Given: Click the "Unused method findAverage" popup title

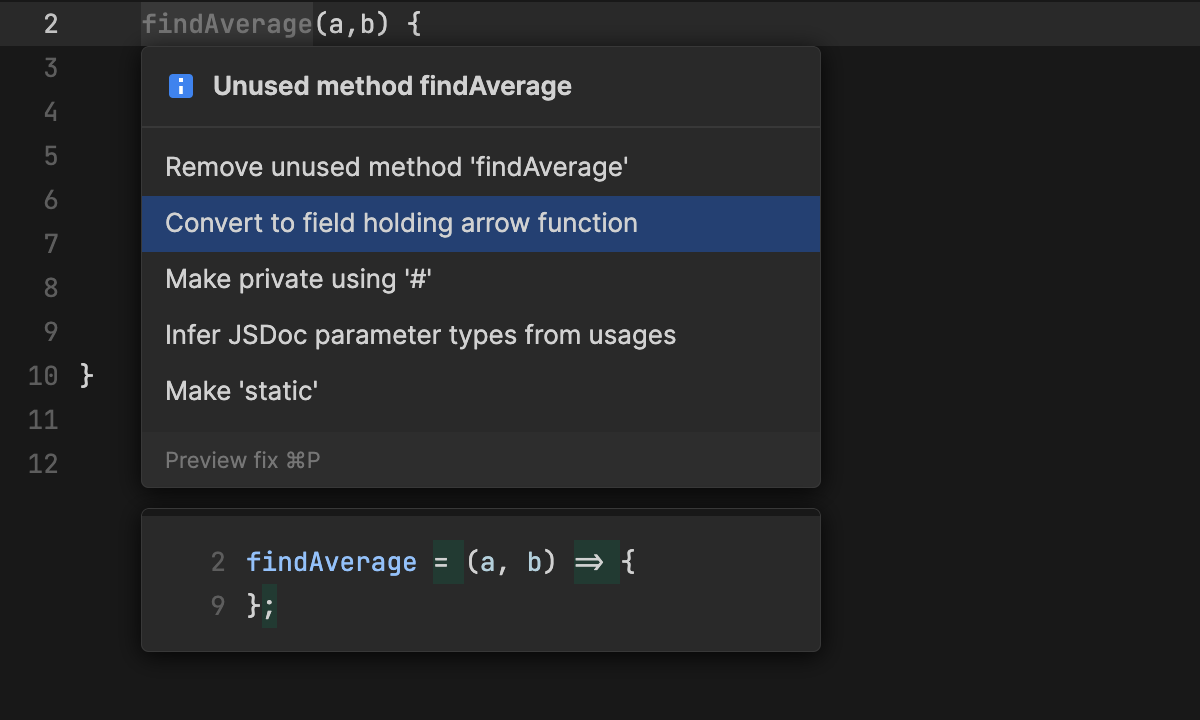Looking at the screenshot, I should [x=392, y=86].
